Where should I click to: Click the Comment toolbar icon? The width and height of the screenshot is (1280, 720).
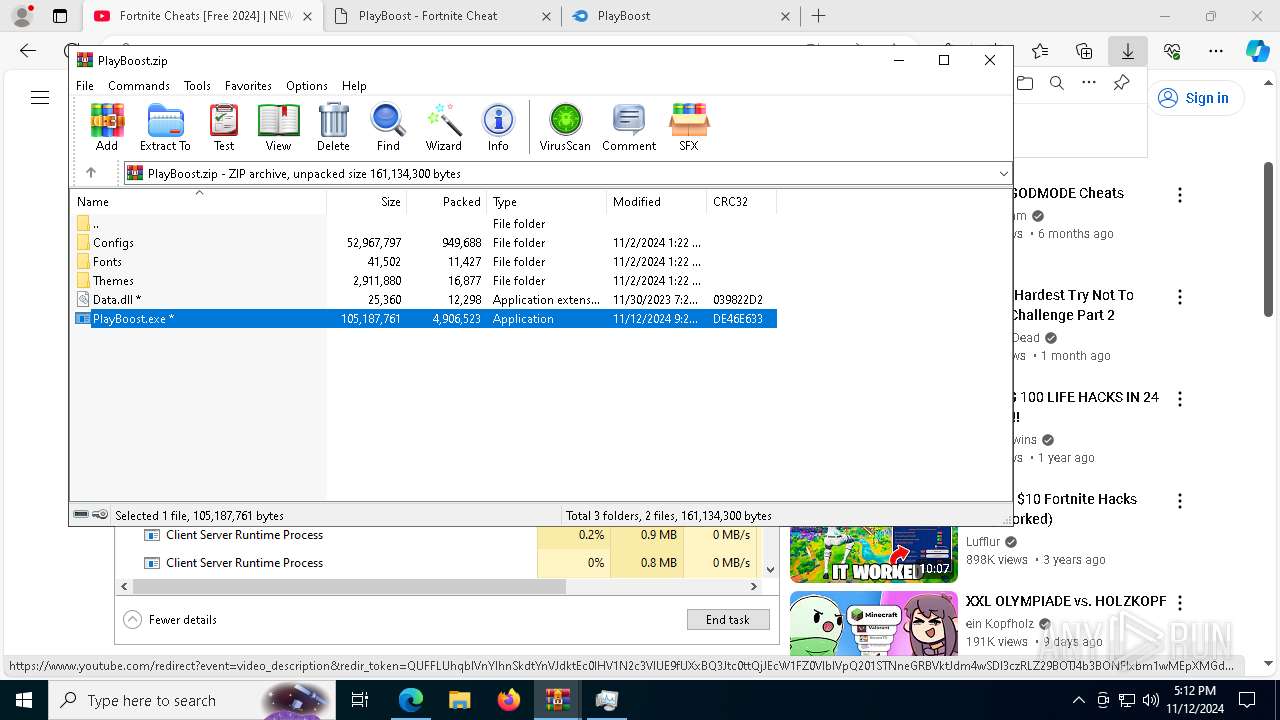click(629, 127)
